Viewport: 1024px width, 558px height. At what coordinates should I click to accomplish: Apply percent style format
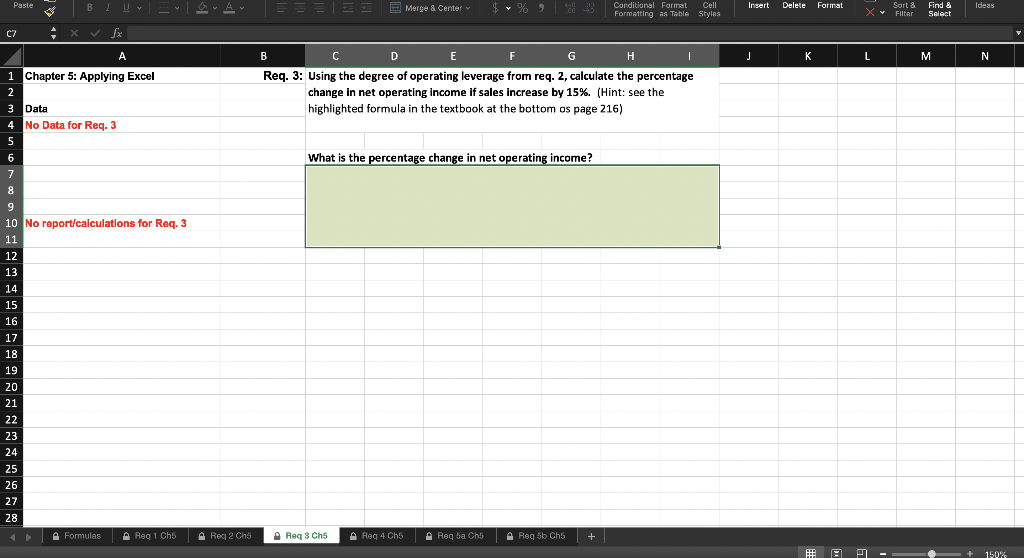coord(522,8)
